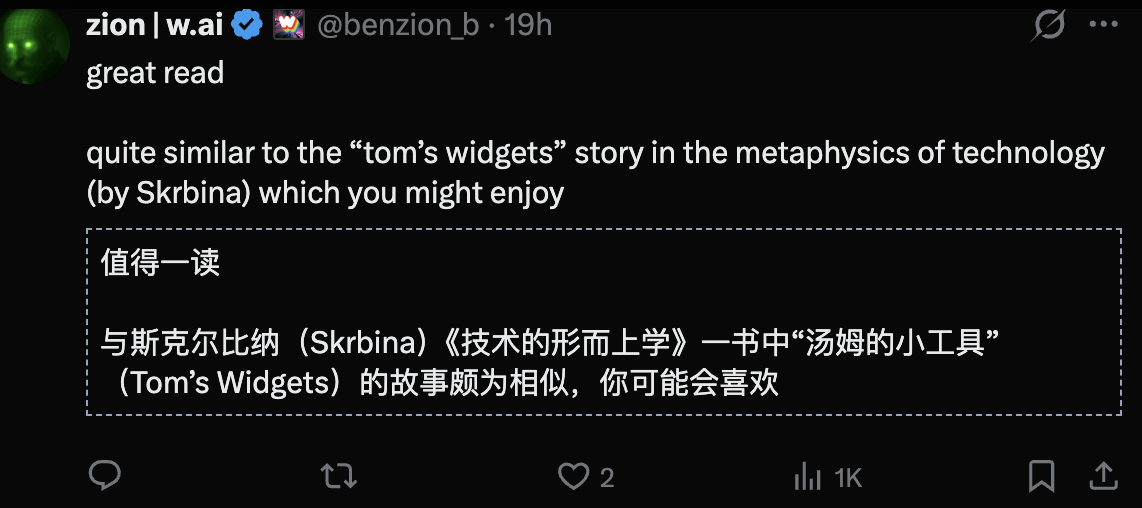1142x508 pixels.
Task: Bookmark this tweet
Action: pos(1041,476)
